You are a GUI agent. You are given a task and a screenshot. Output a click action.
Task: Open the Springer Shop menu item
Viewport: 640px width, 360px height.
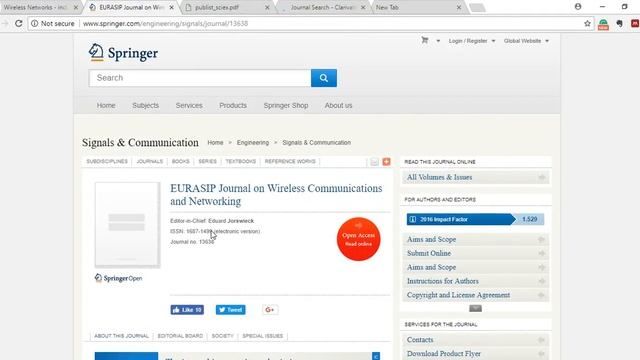(286, 105)
